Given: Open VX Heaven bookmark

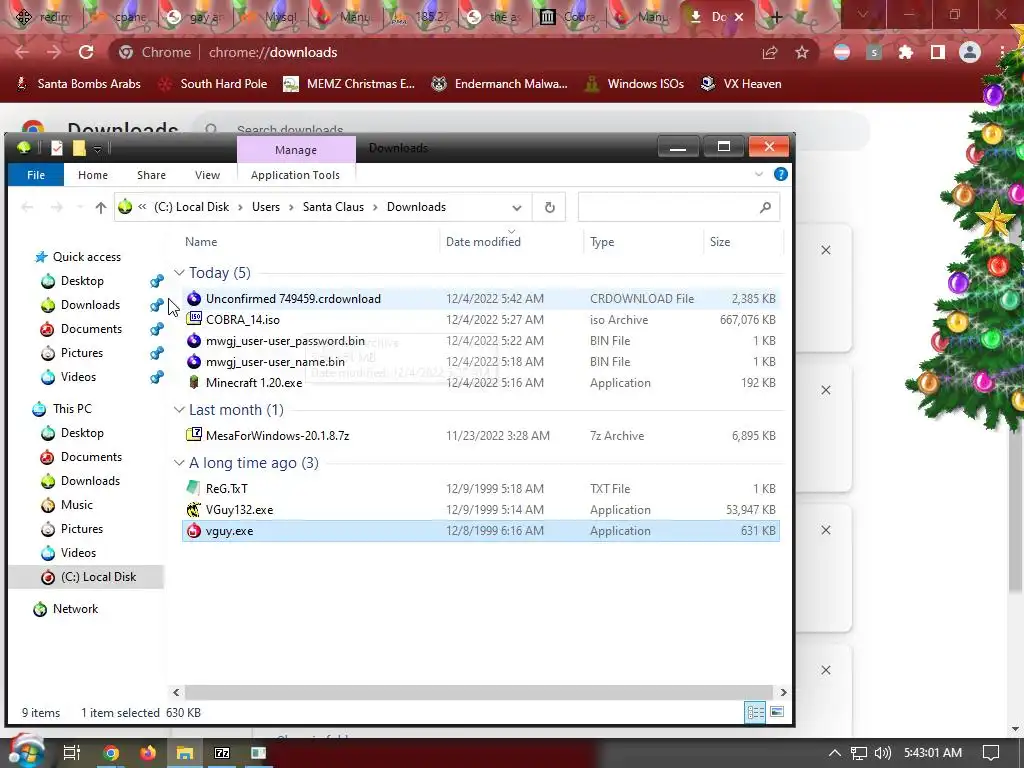Looking at the screenshot, I should (x=741, y=84).
